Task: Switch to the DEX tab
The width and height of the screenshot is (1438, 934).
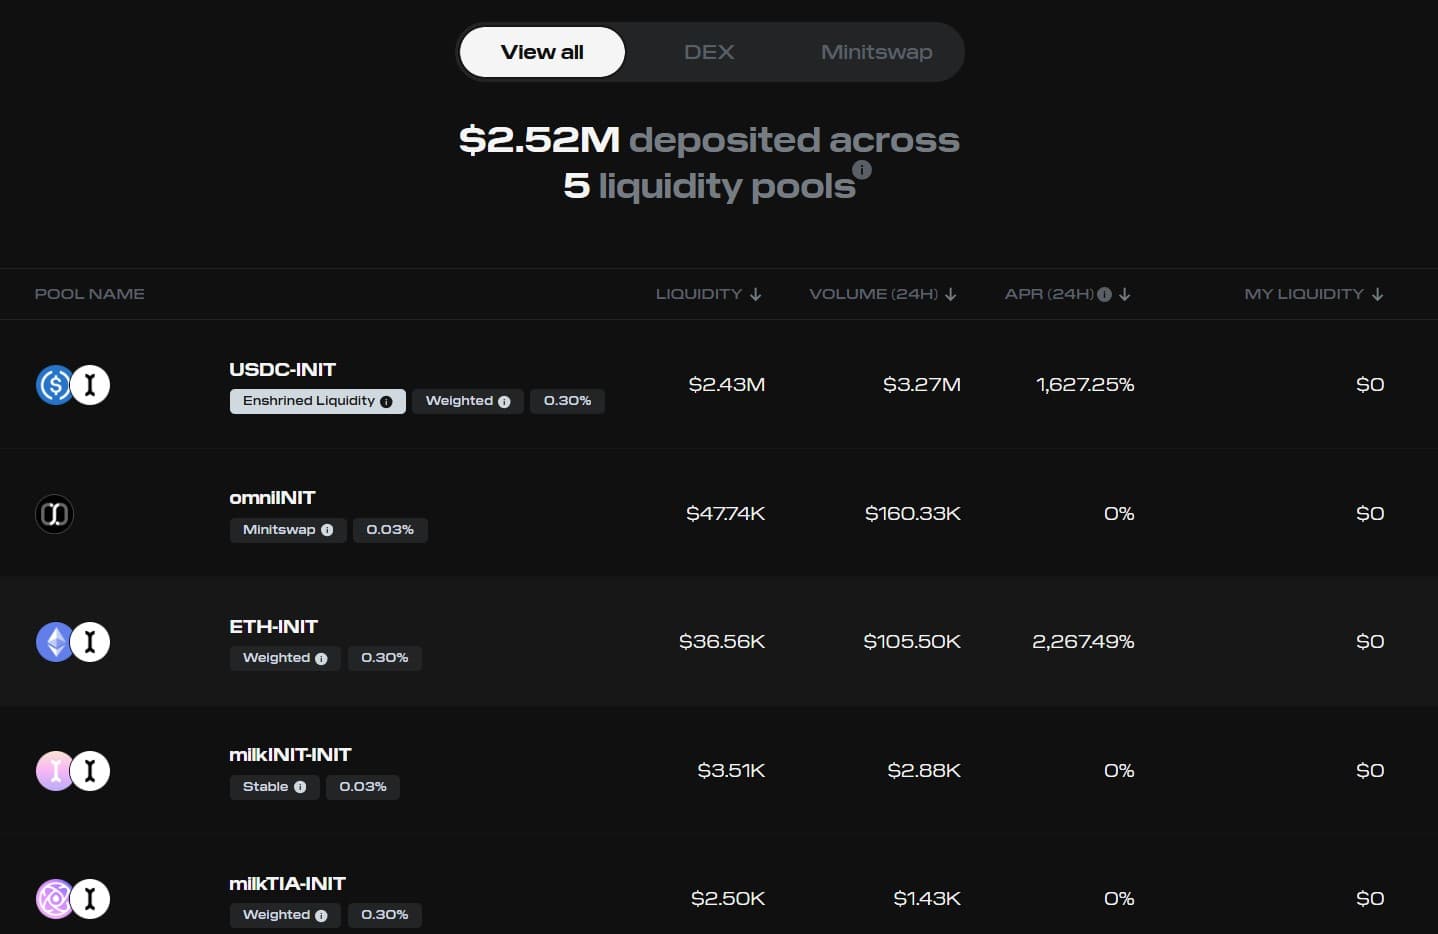Action: [709, 52]
